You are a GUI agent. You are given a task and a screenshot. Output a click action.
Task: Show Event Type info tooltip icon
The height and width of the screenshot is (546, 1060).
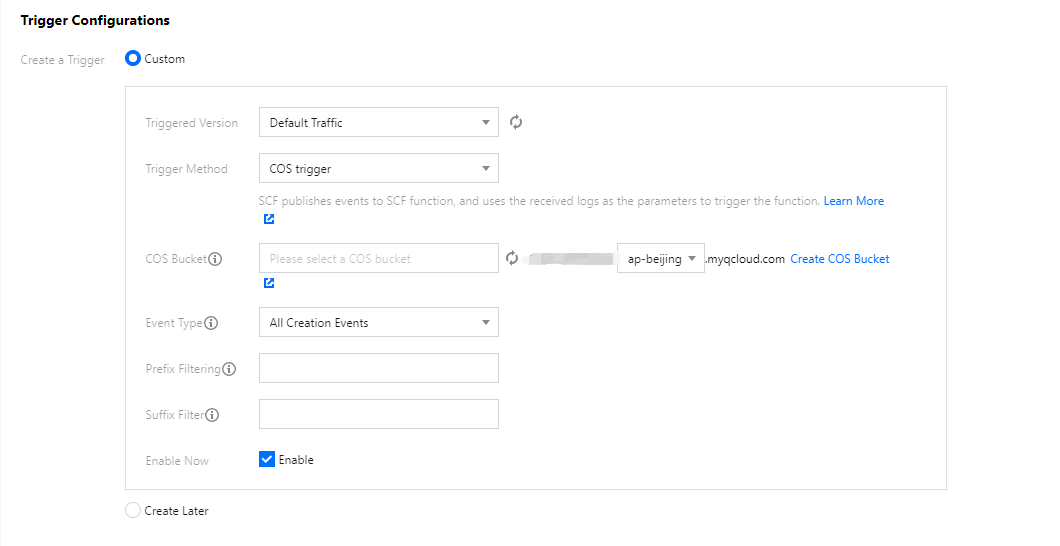pyautogui.click(x=211, y=323)
